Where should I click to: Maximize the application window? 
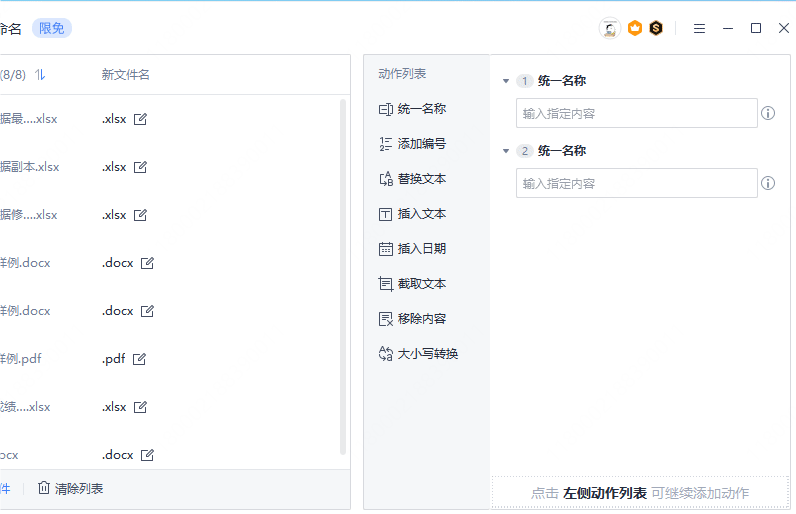point(756,28)
